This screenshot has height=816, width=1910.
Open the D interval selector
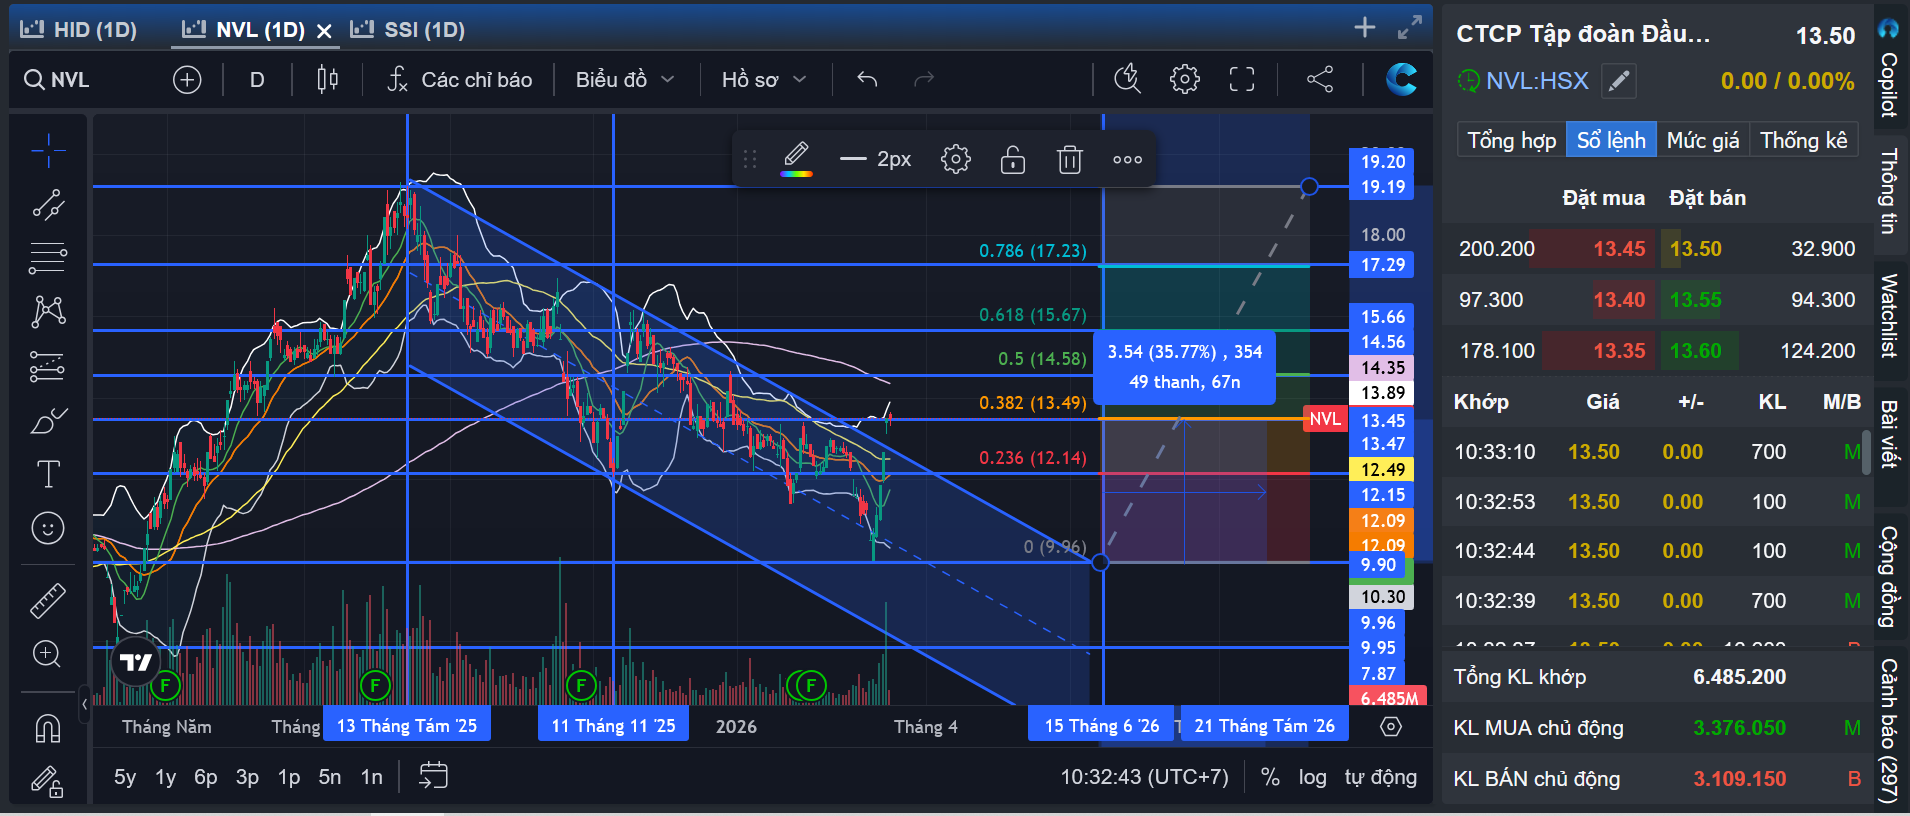tap(257, 80)
